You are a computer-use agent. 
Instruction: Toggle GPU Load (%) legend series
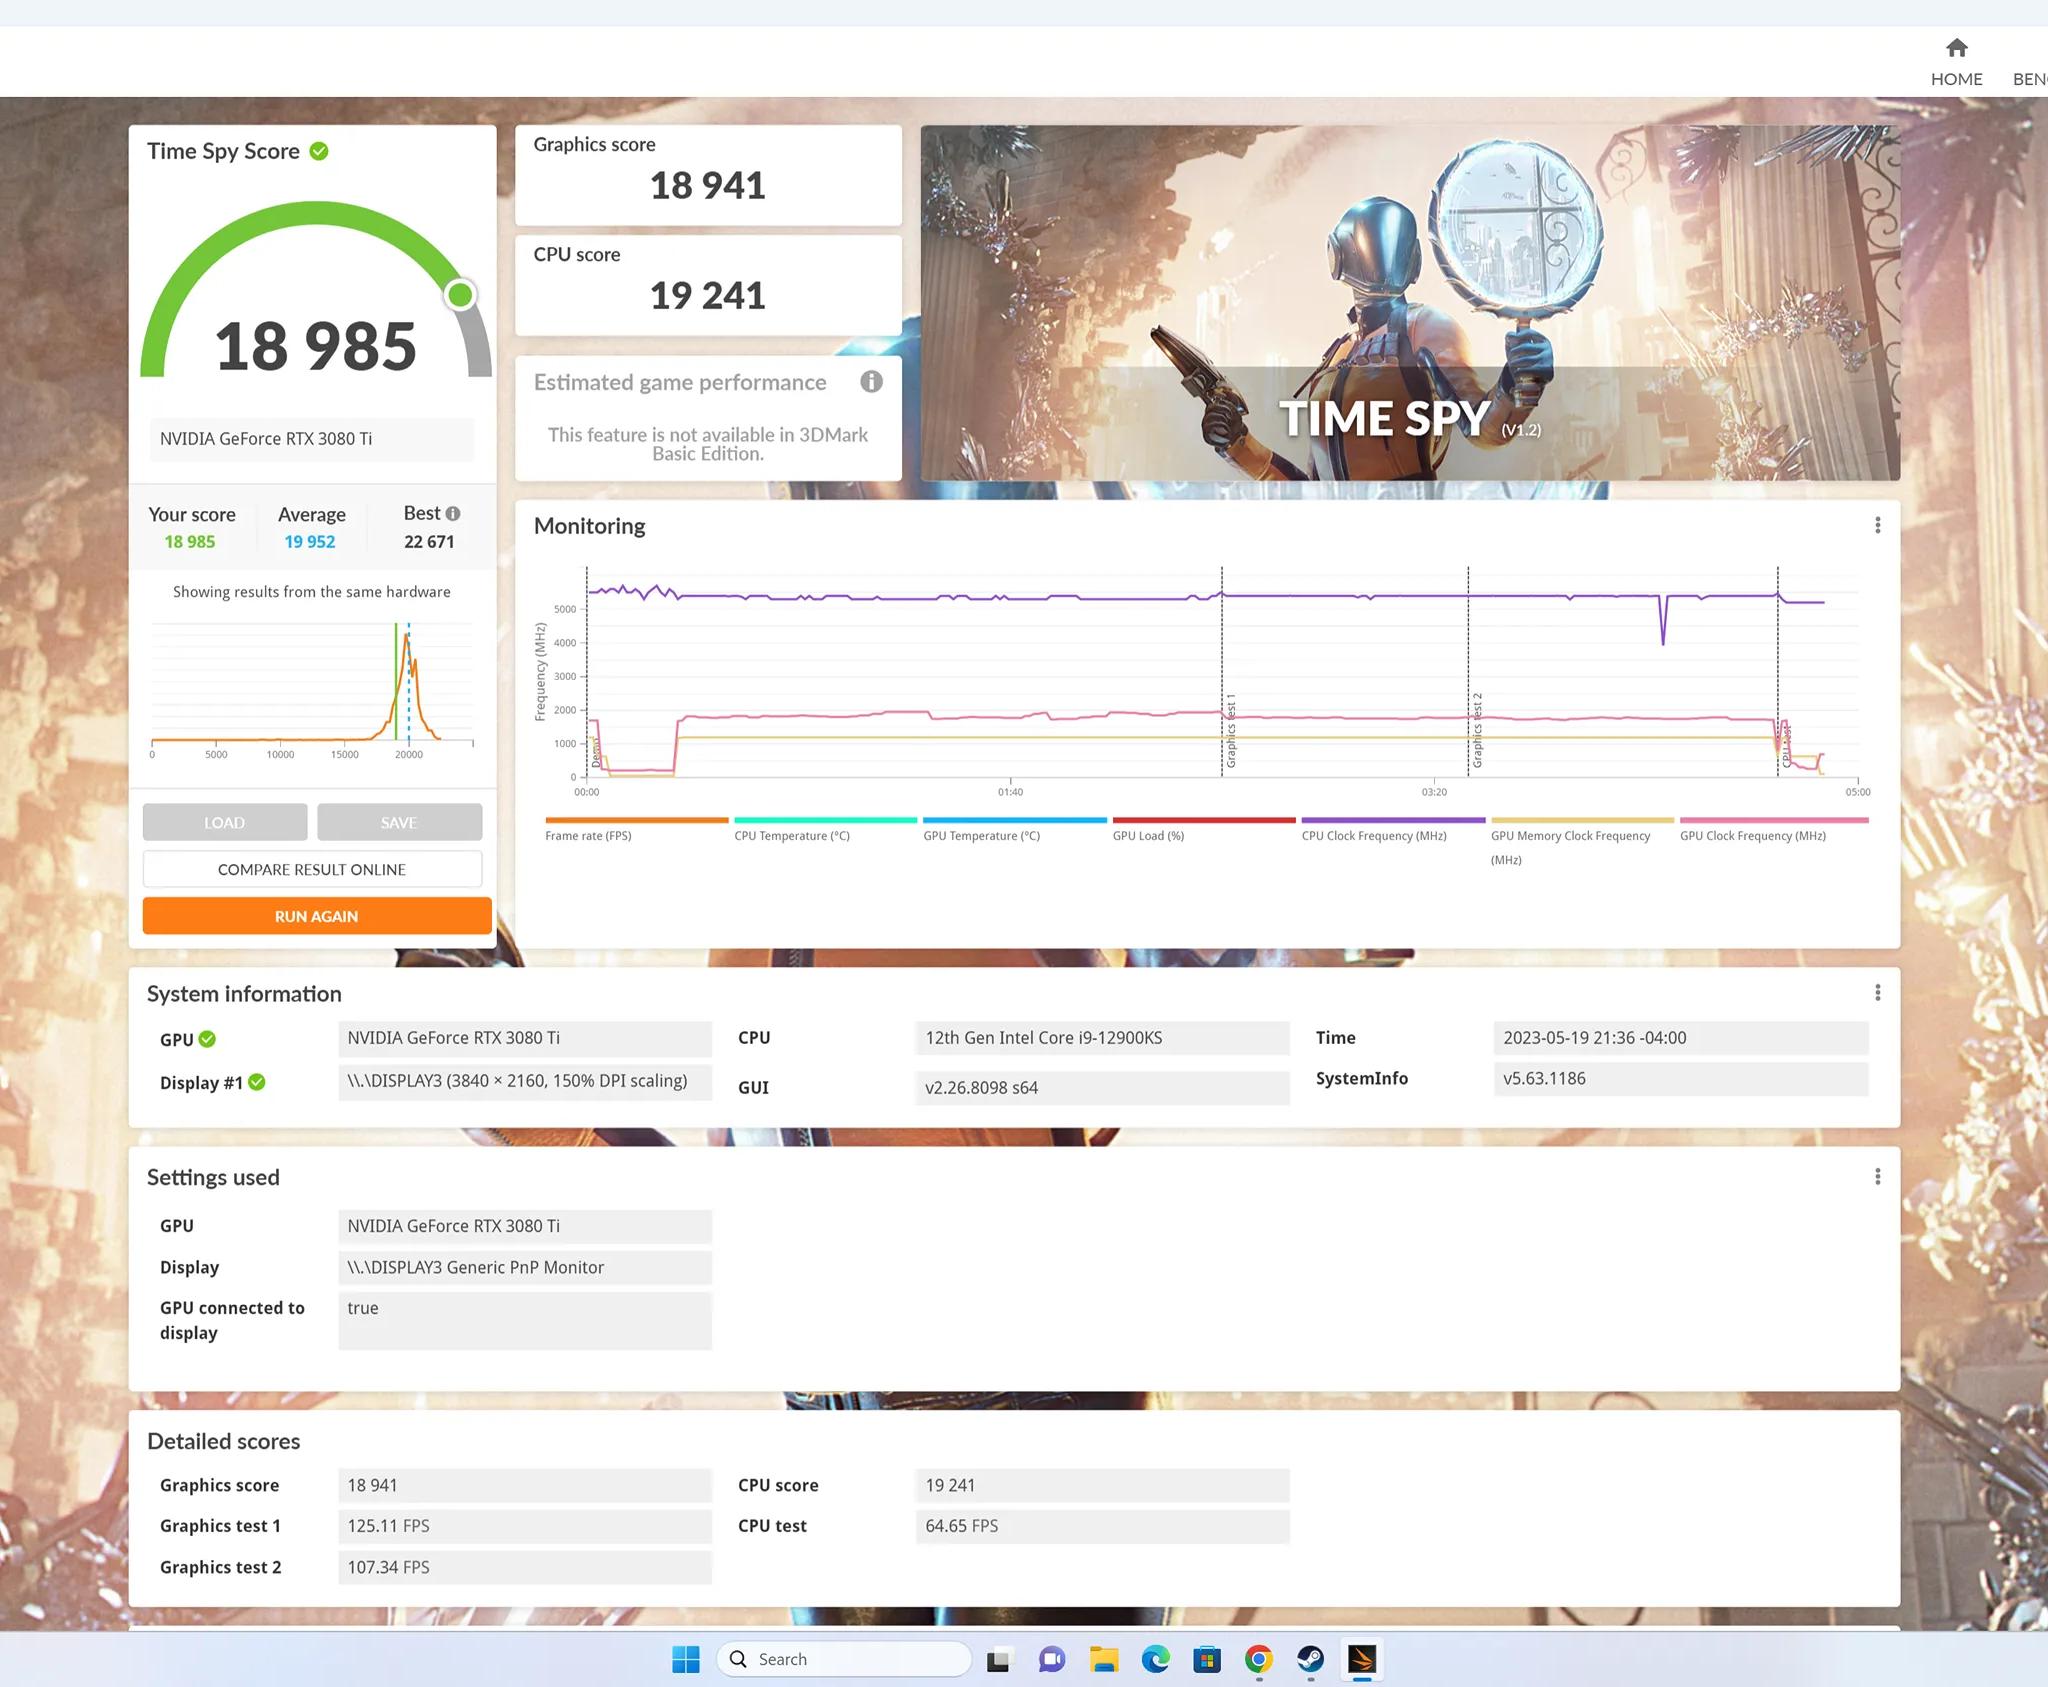click(1204, 829)
